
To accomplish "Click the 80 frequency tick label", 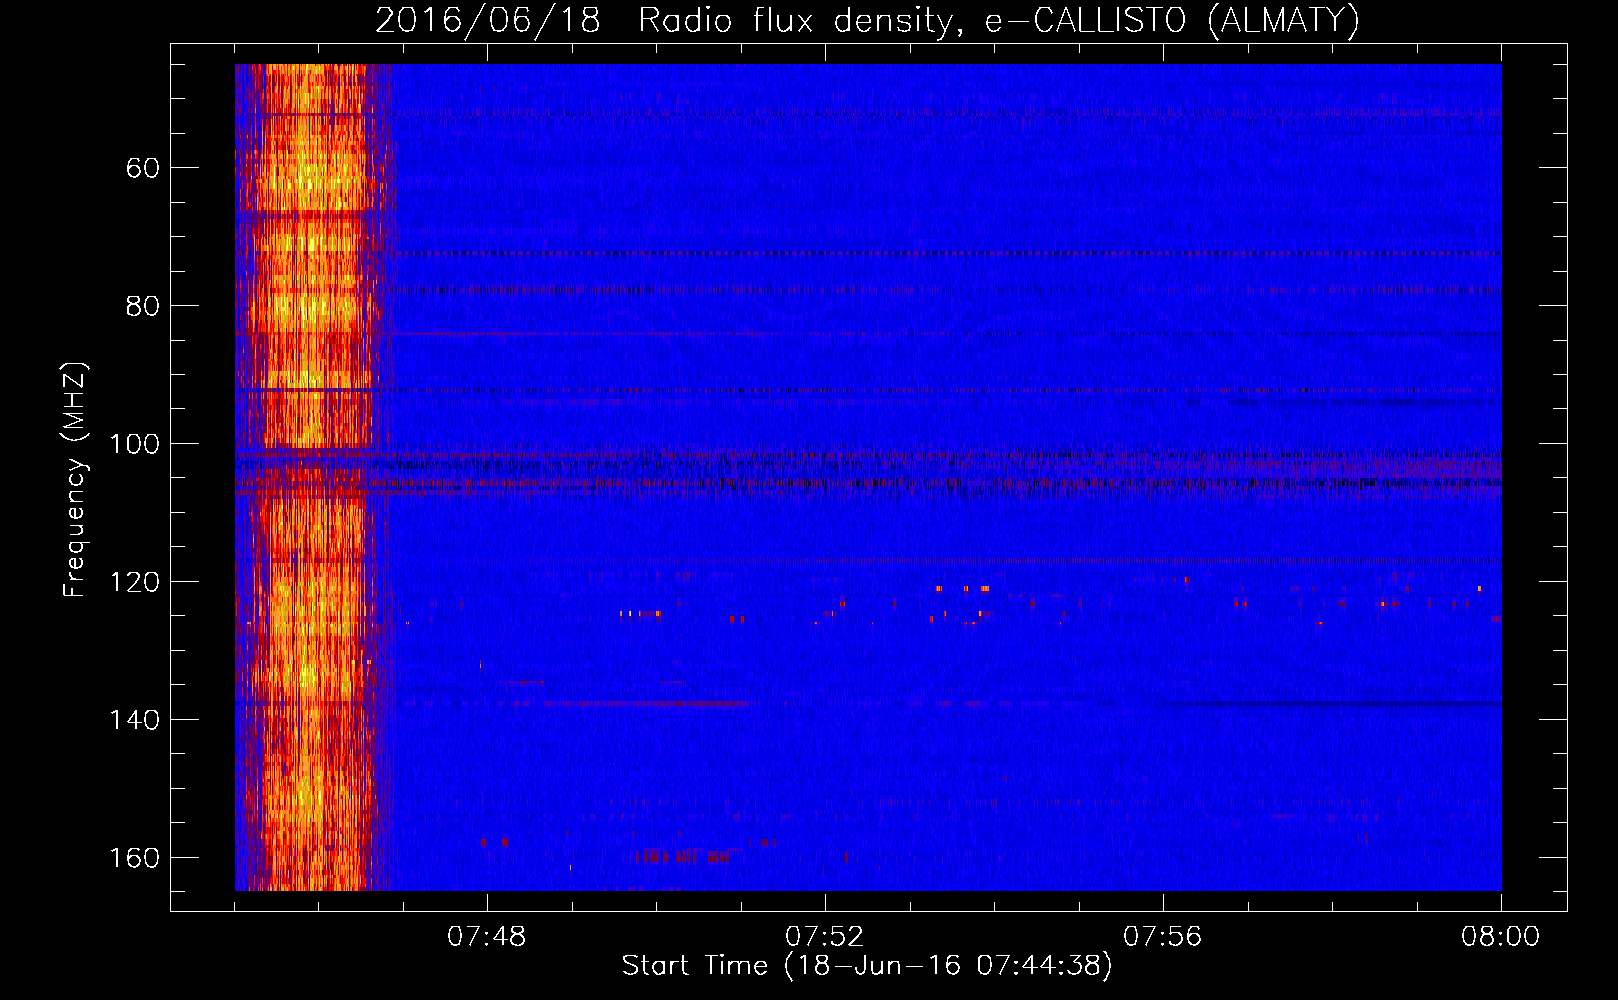I will point(143,306).
